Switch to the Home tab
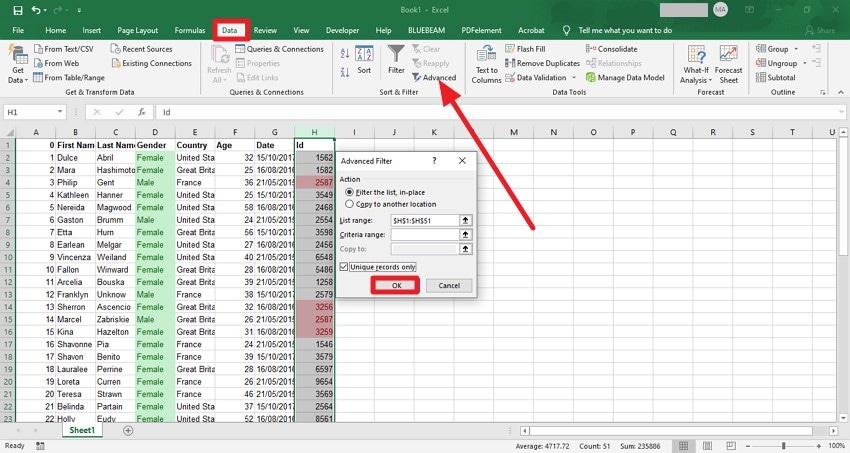The height and width of the screenshot is (453, 850). [55, 30]
